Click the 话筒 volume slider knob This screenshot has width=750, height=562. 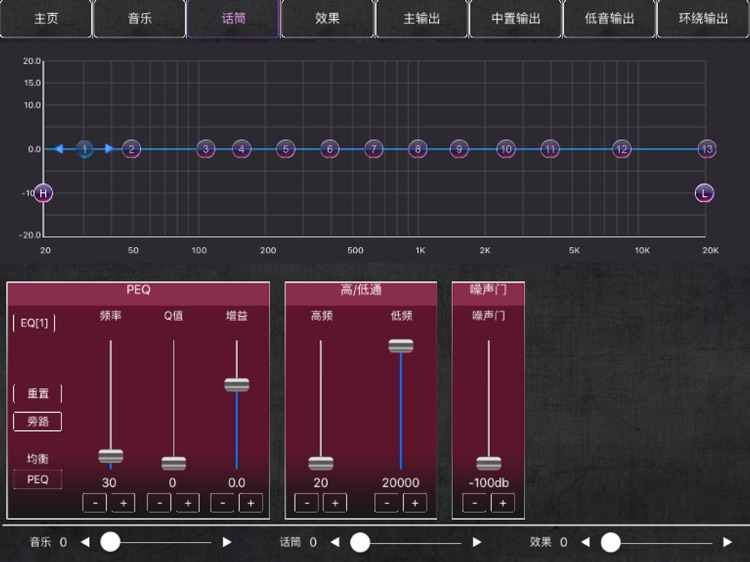click(360, 542)
